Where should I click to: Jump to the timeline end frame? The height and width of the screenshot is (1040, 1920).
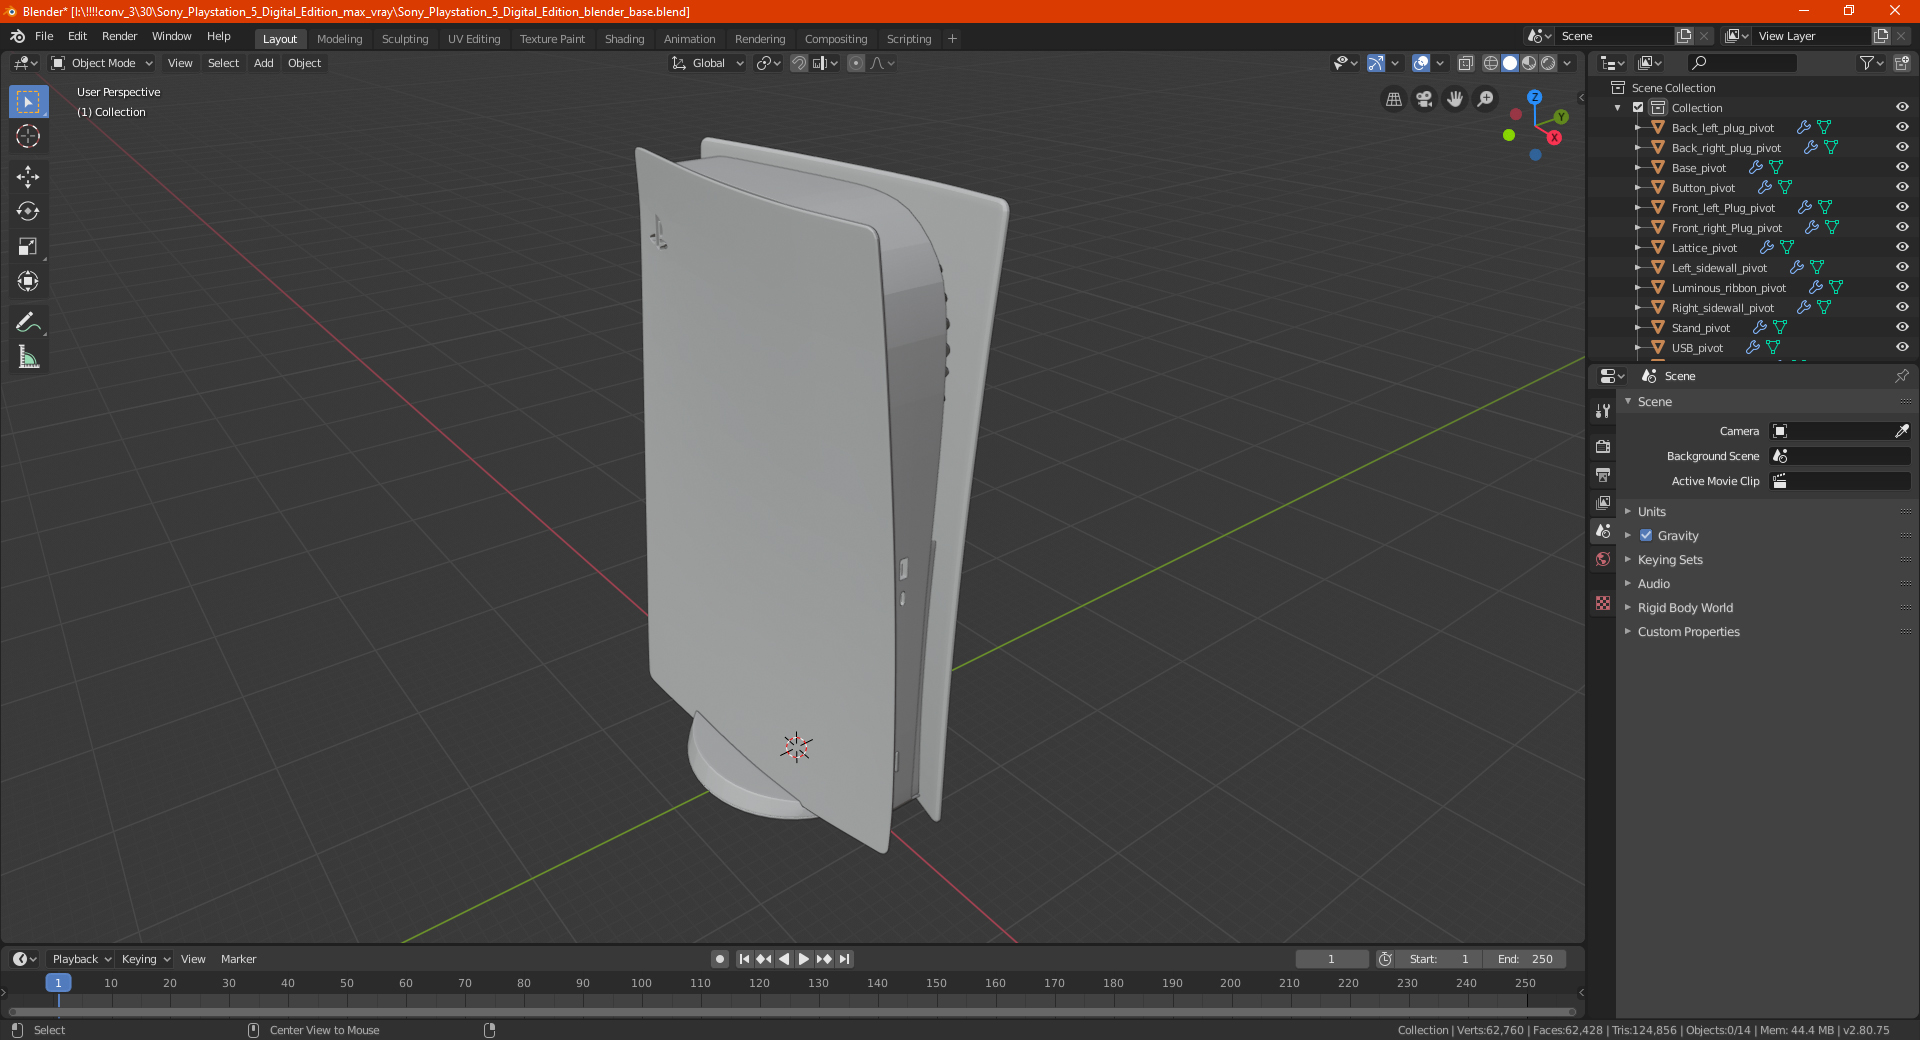click(844, 959)
